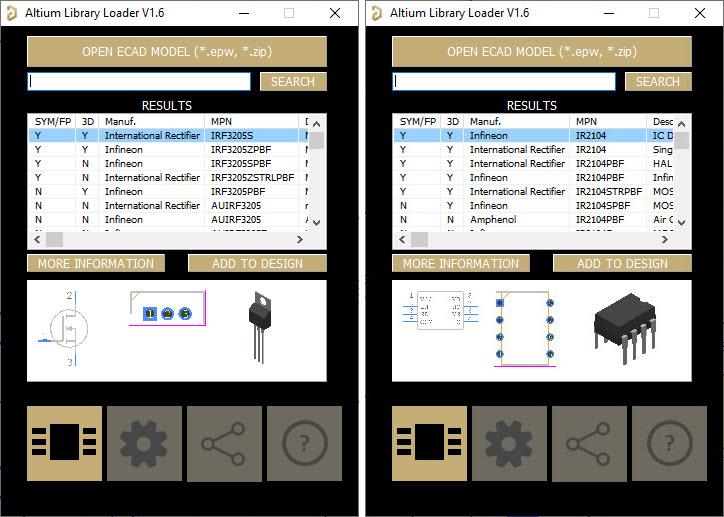Click MORE INFORMATION in left window
The image size is (724, 517).
point(96,263)
